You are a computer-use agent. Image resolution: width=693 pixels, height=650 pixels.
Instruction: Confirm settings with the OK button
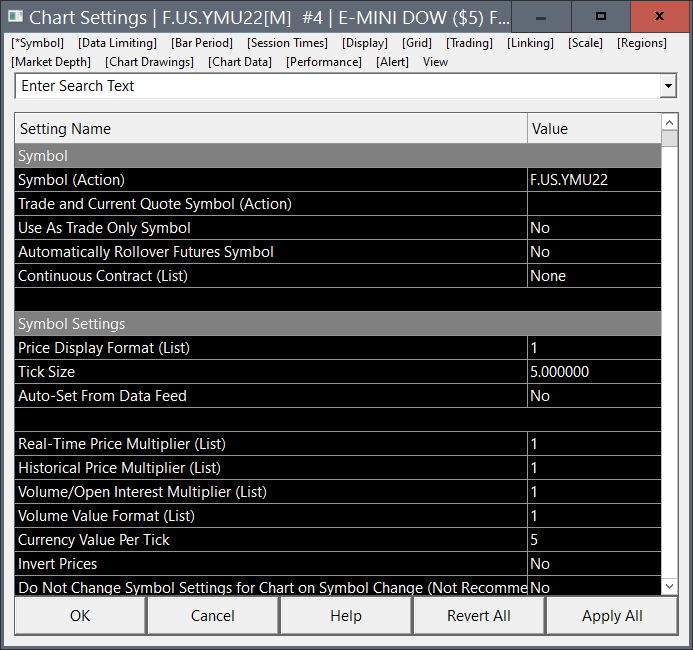(80, 616)
